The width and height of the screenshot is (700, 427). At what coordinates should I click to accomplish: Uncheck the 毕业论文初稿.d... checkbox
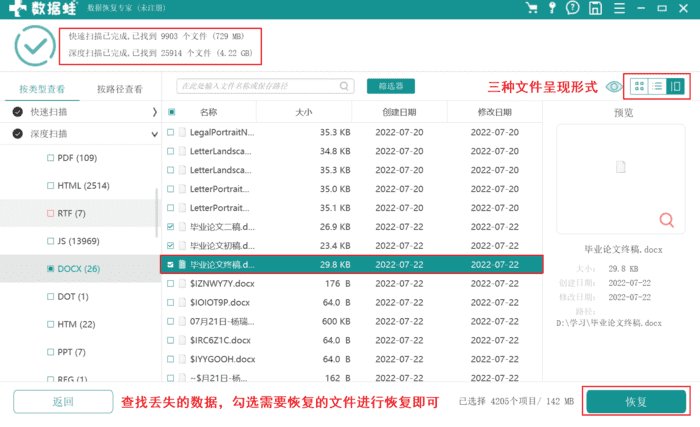171,245
